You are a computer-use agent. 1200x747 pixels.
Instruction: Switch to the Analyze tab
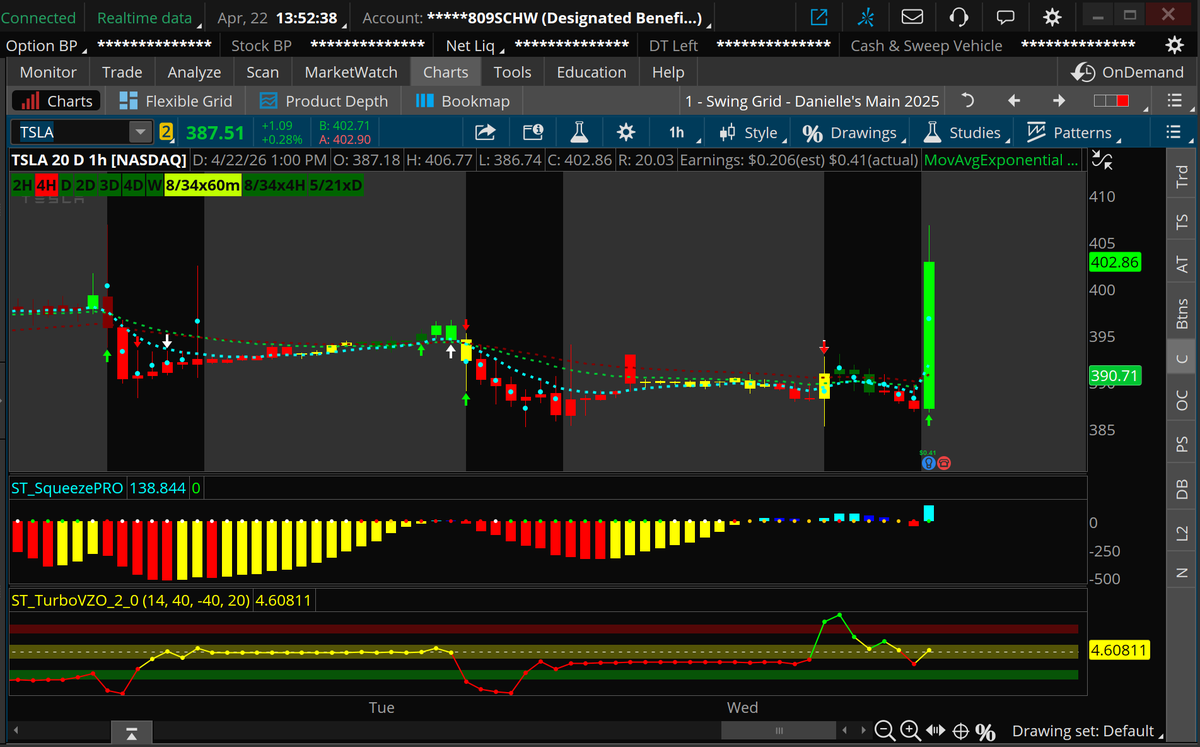pos(194,72)
